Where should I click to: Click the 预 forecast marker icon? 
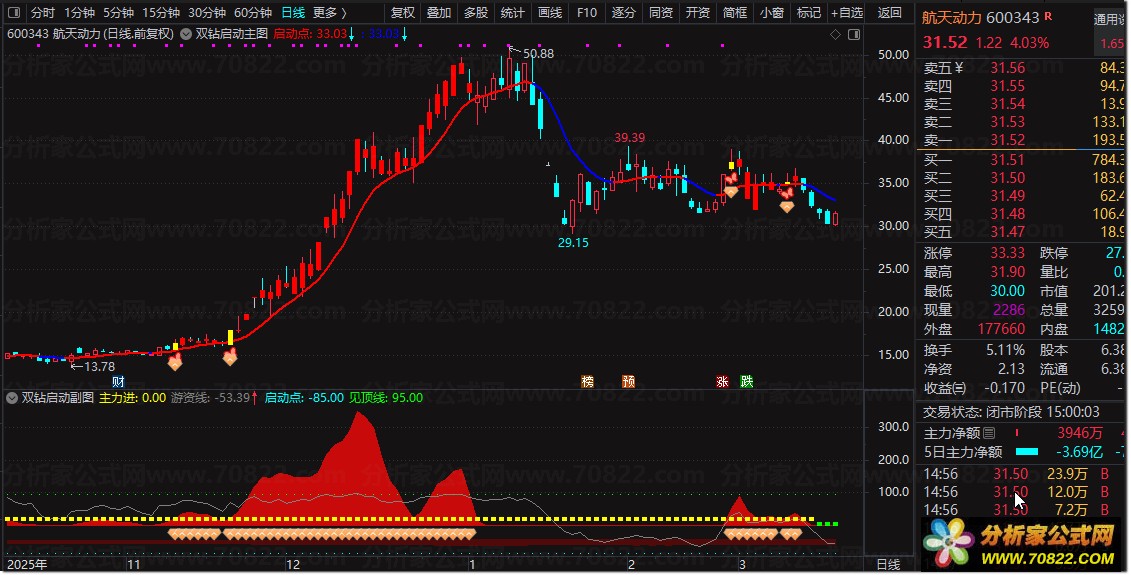coord(628,381)
